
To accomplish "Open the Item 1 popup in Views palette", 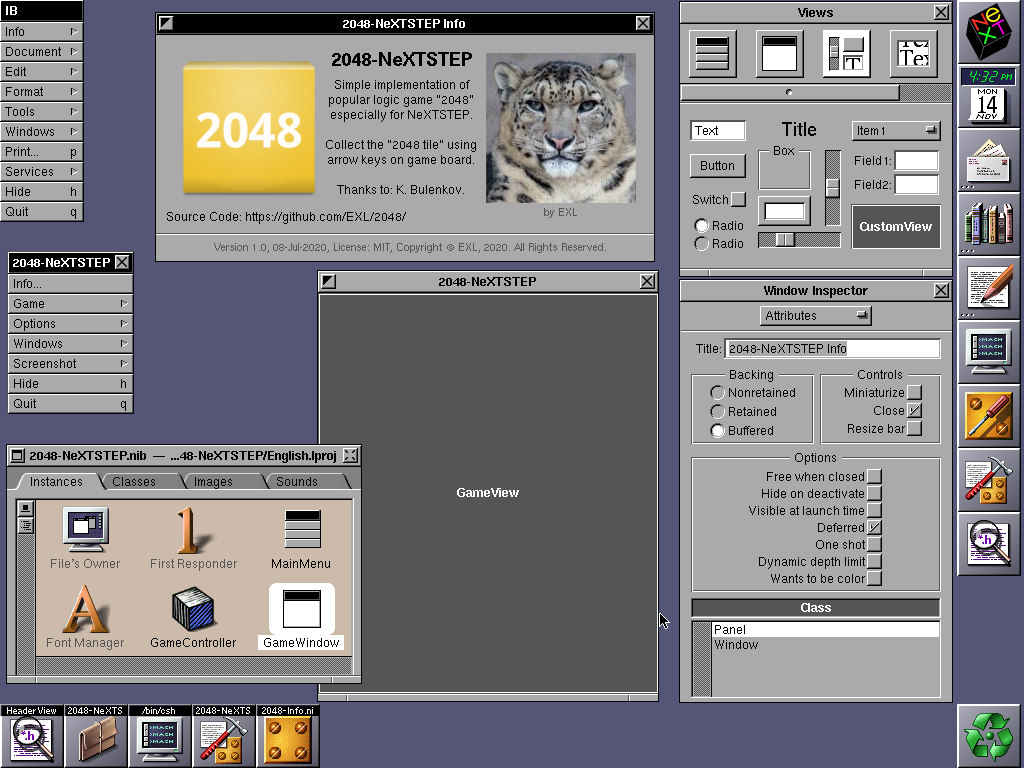I will [x=896, y=131].
